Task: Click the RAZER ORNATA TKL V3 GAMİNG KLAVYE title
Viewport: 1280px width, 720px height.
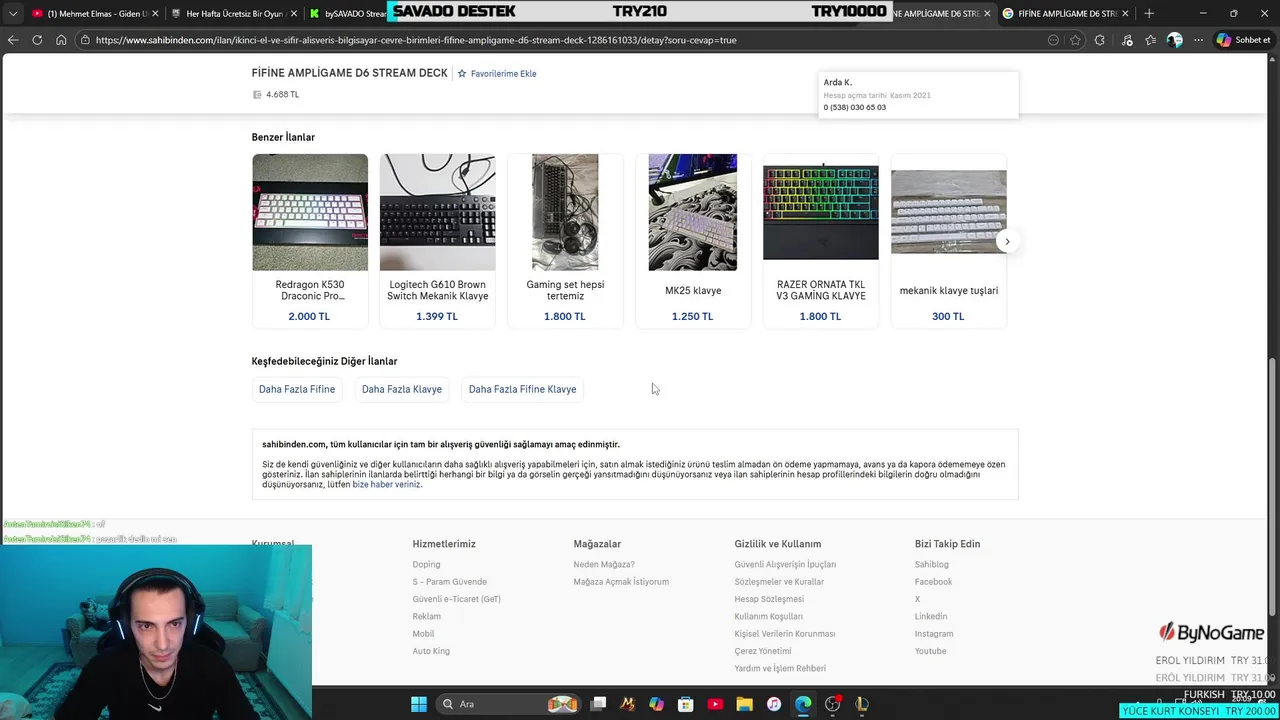Action: coord(821,290)
